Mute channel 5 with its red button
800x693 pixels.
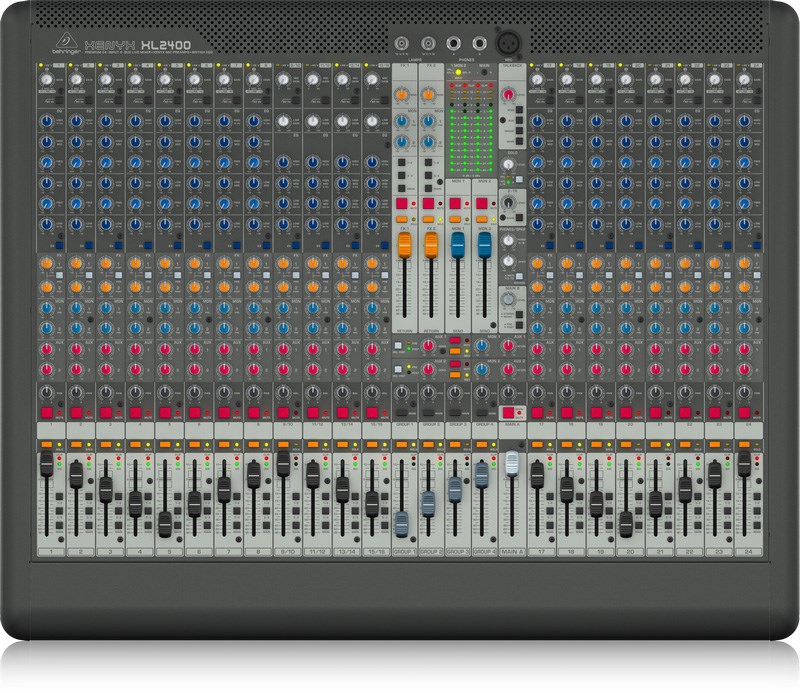[165, 412]
